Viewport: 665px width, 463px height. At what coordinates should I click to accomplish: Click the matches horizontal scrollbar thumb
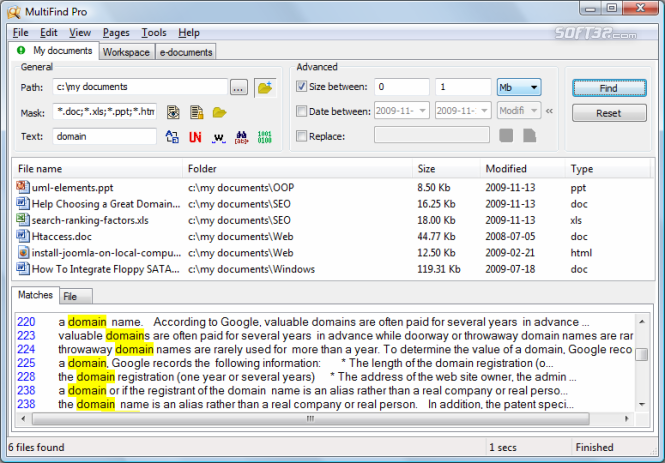pos(310,419)
